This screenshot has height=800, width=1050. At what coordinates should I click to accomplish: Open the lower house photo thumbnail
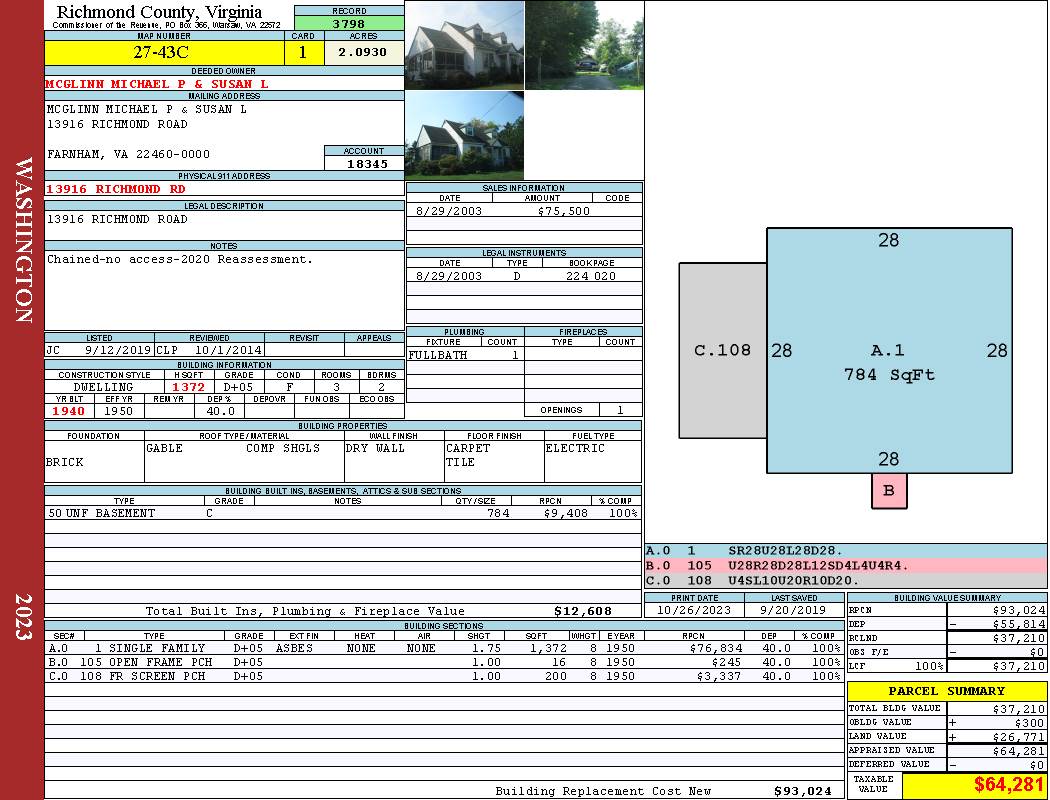(x=464, y=135)
